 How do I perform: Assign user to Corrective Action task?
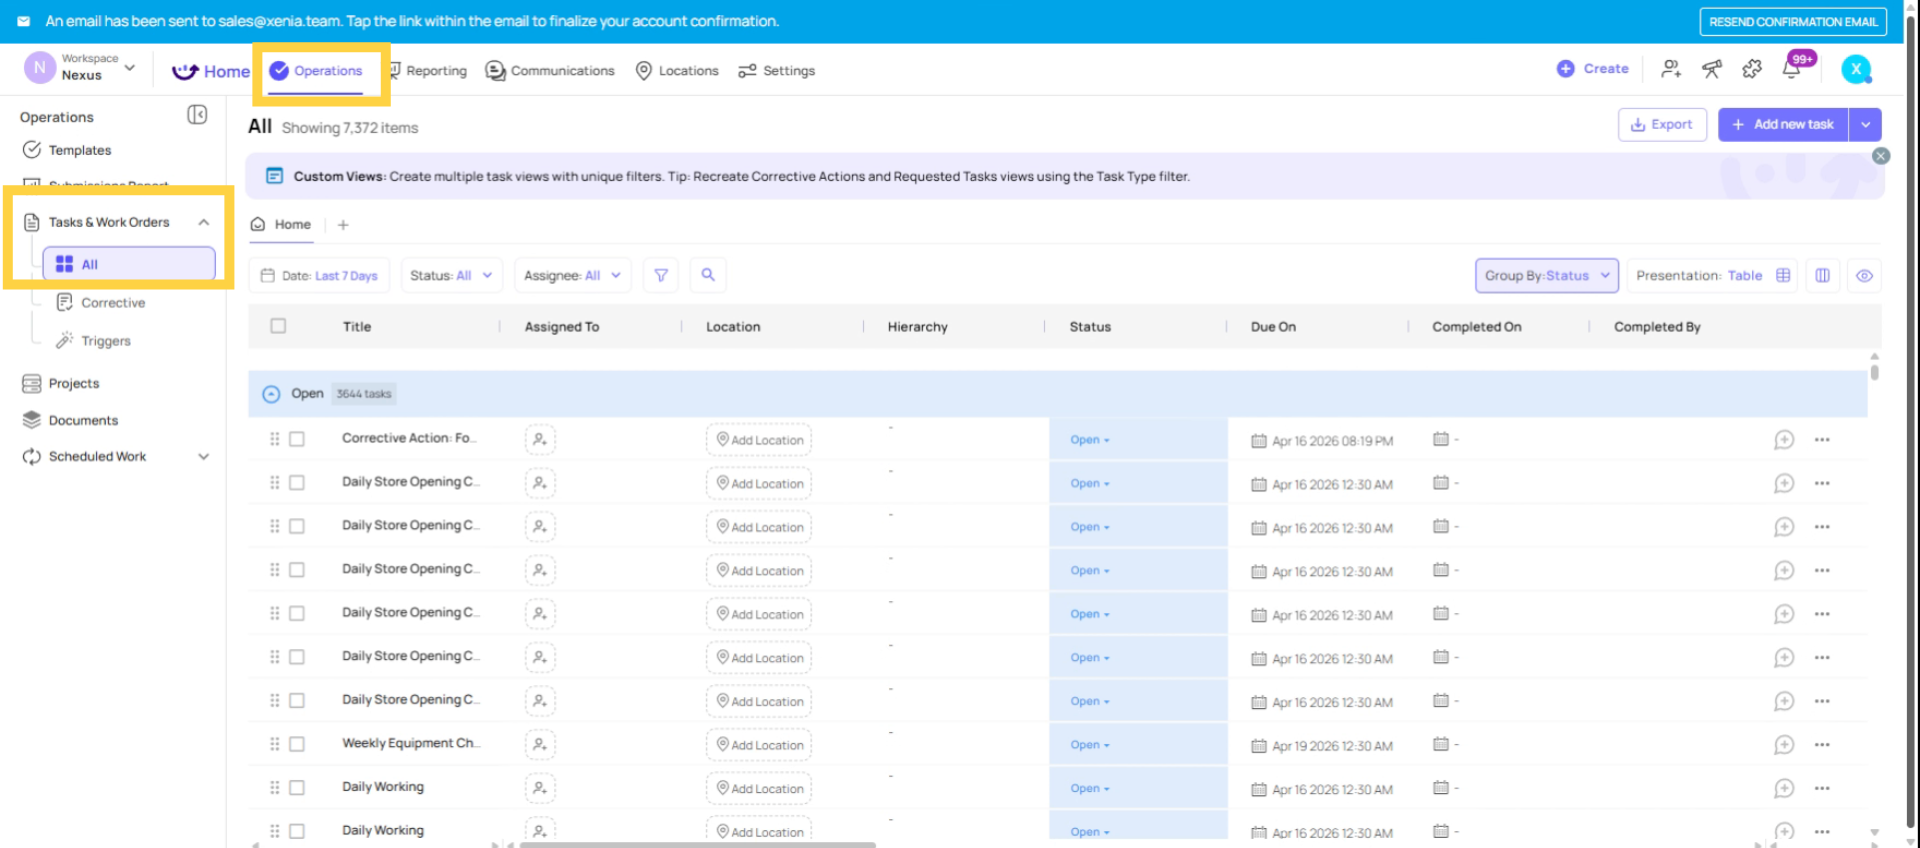(x=540, y=440)
